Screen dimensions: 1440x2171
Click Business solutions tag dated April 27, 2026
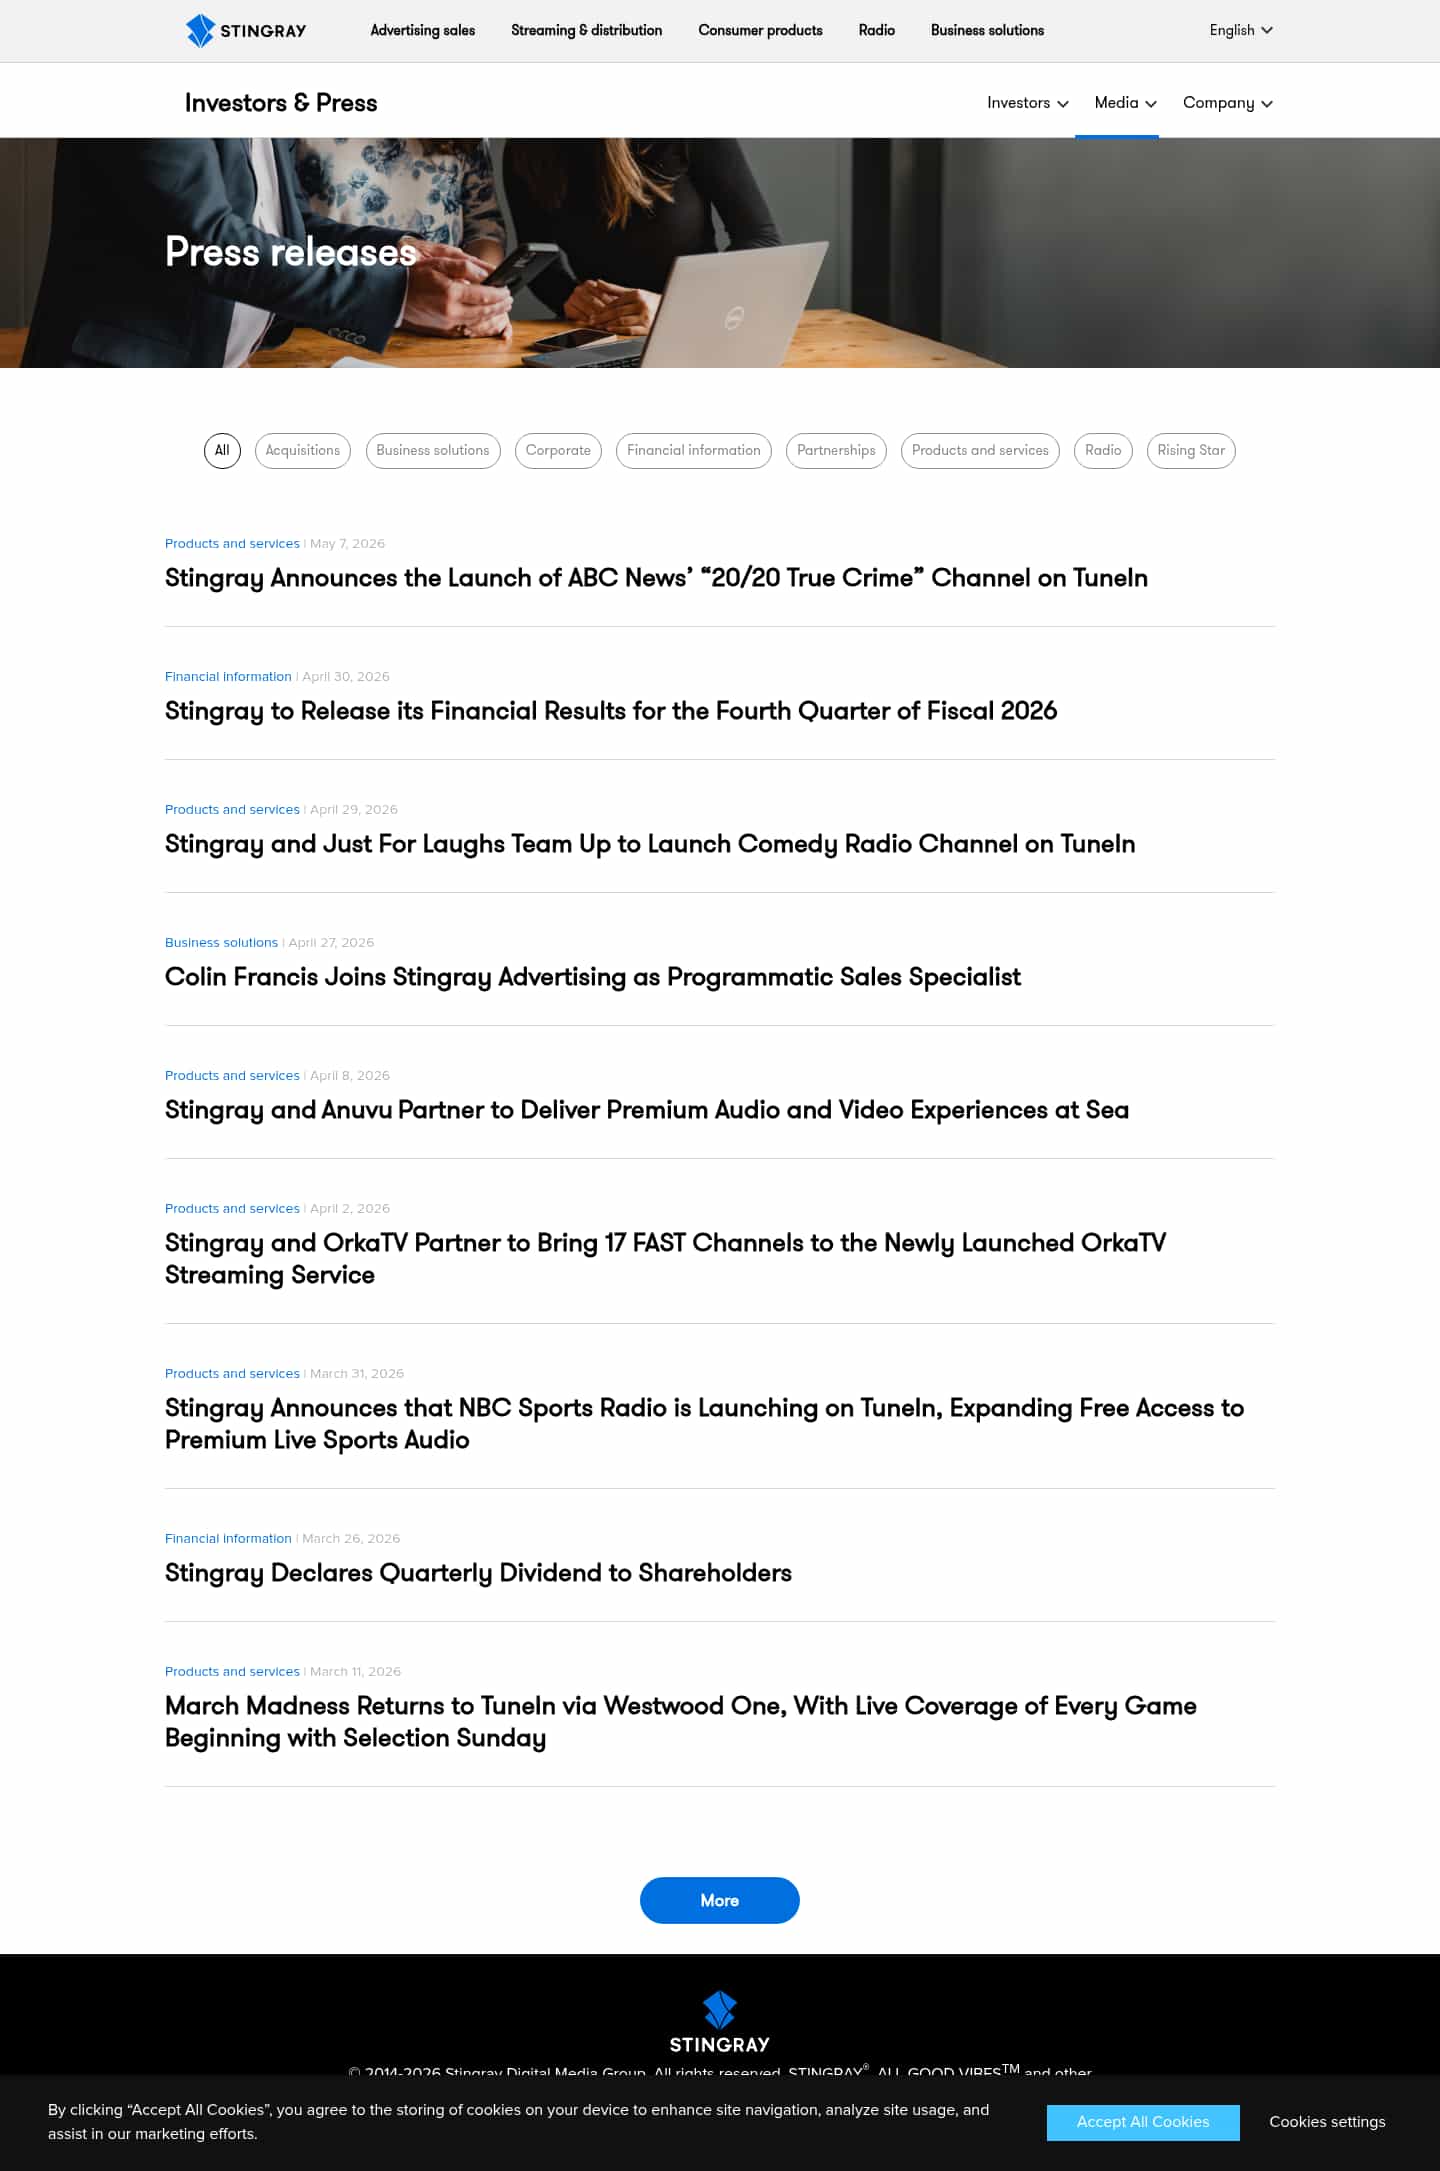click(221, 943)
